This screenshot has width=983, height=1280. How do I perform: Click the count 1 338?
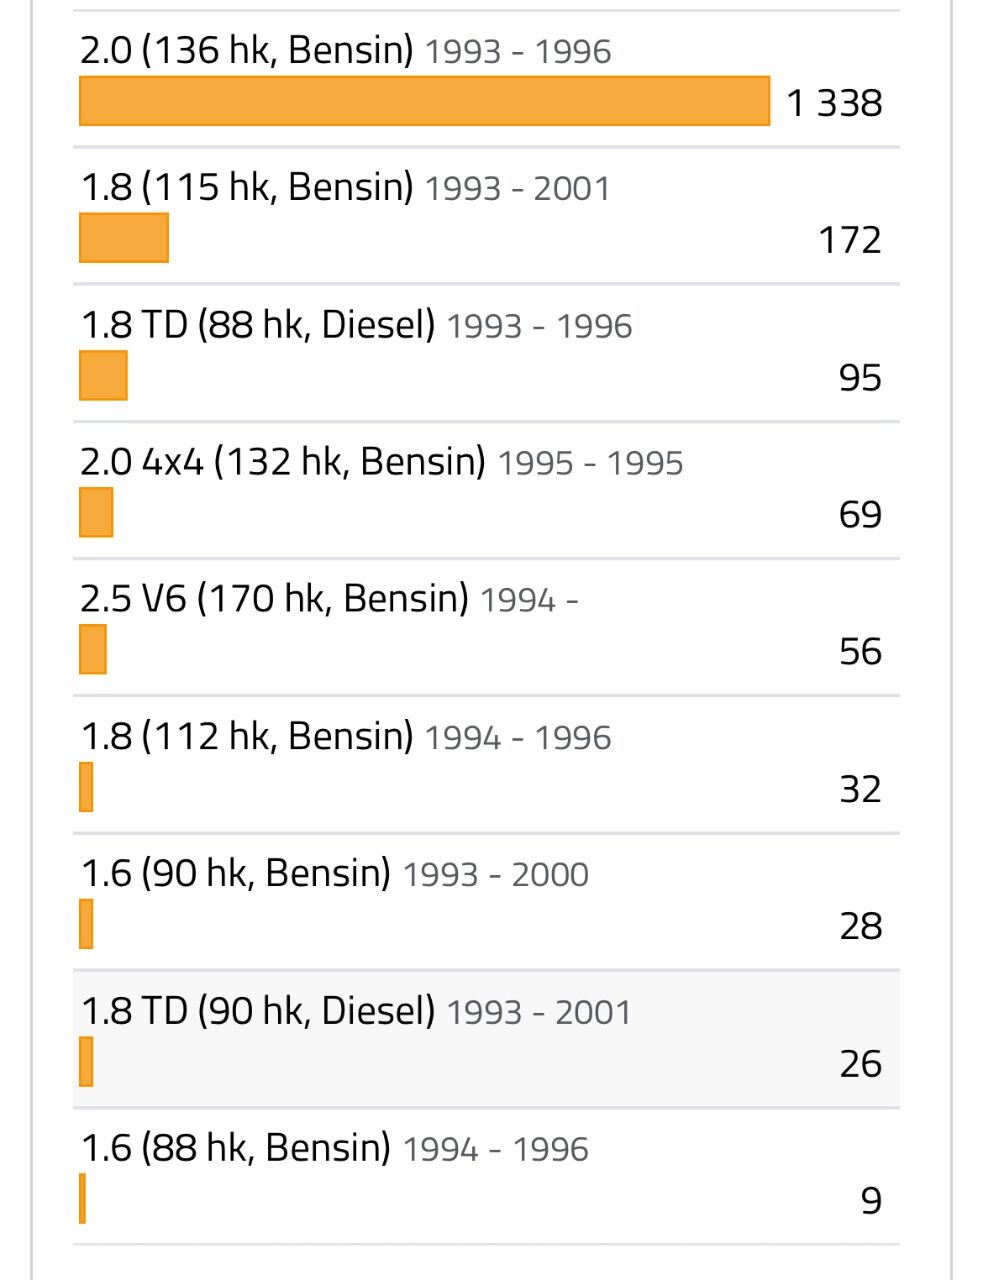[834, 103]
